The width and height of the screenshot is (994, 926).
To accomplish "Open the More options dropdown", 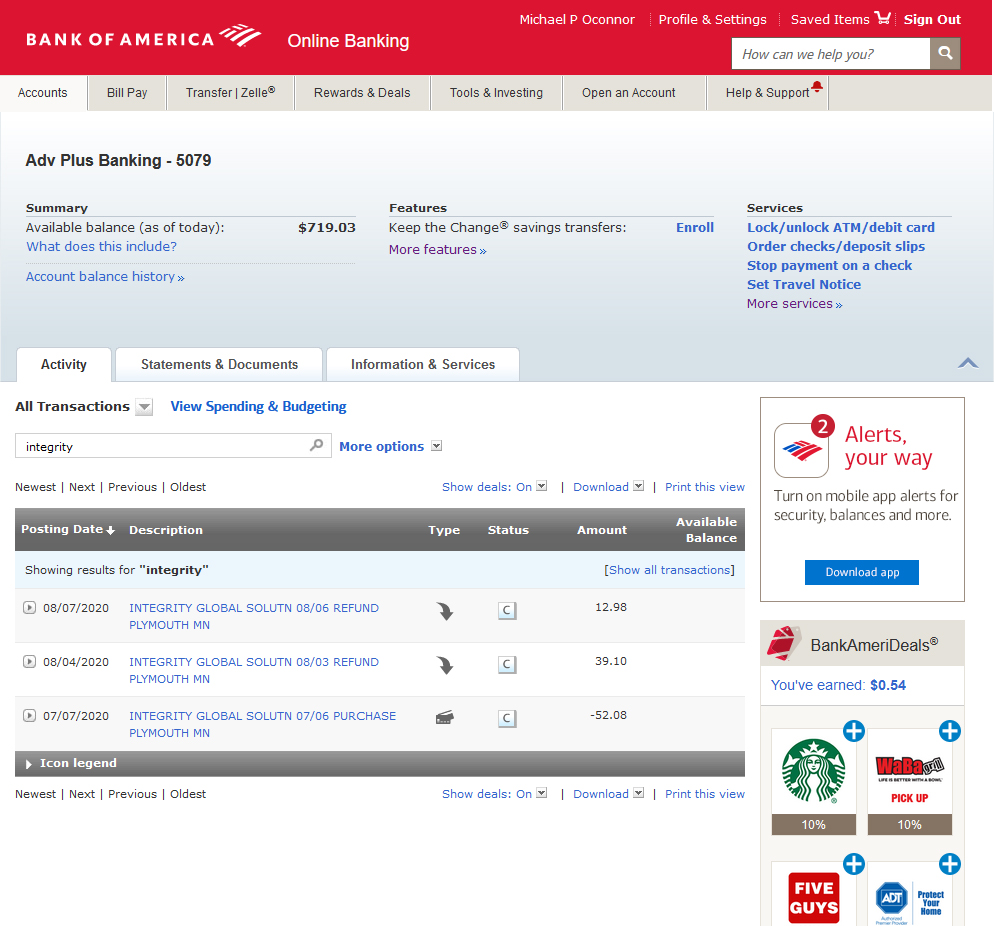I will (436, 446).
